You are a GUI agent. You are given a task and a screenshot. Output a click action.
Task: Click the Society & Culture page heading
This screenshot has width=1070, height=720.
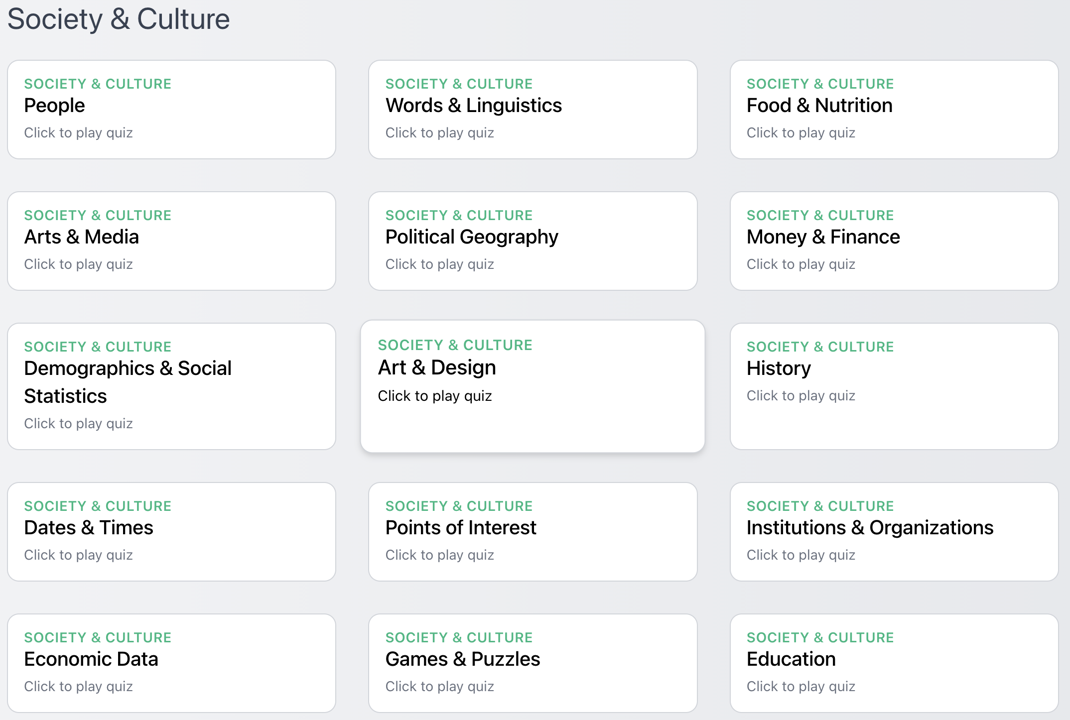(x=118, y=19)
